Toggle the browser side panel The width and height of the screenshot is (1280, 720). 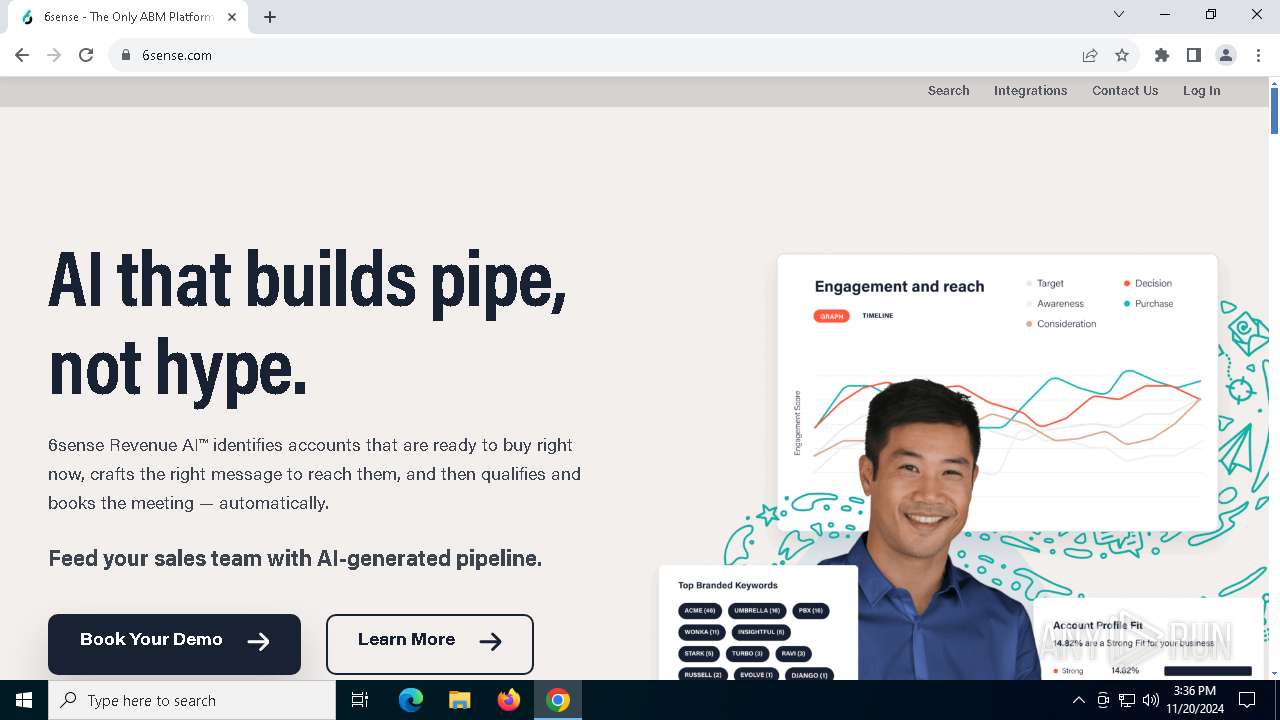pyautogui.click(x=1193, y=55)
